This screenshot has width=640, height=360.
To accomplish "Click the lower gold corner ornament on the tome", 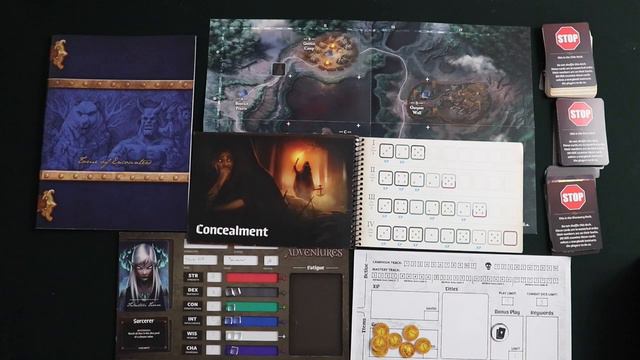I will [47, 206].
